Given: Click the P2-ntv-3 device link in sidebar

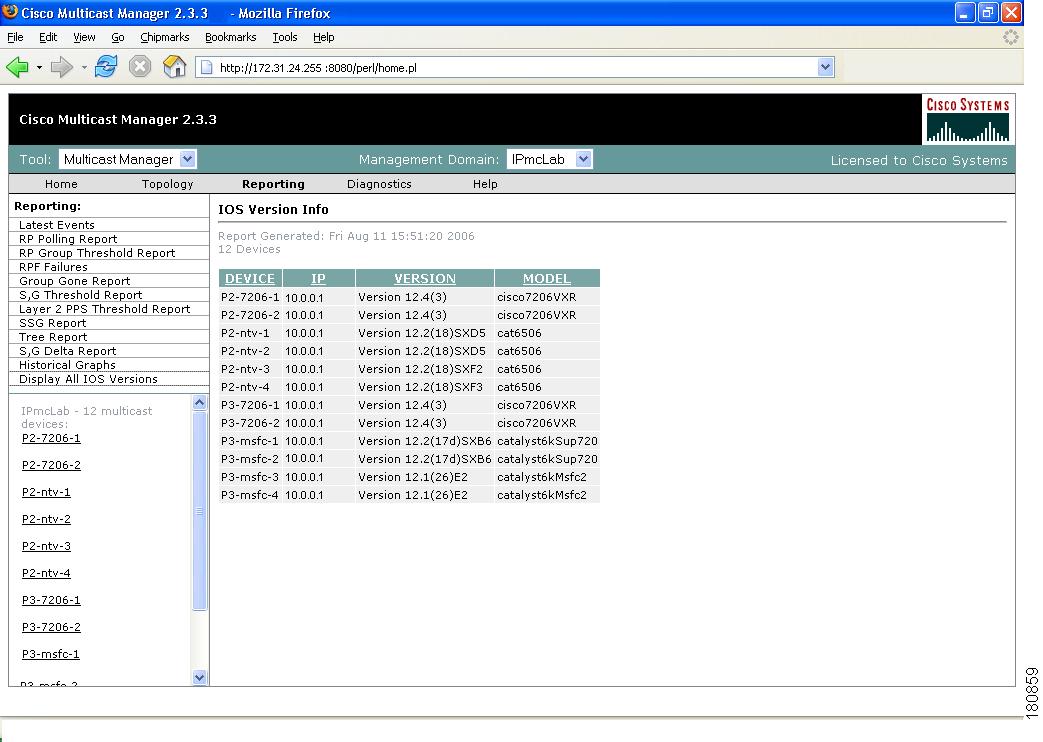Looking at the screenshot, I should pos(46,546).
